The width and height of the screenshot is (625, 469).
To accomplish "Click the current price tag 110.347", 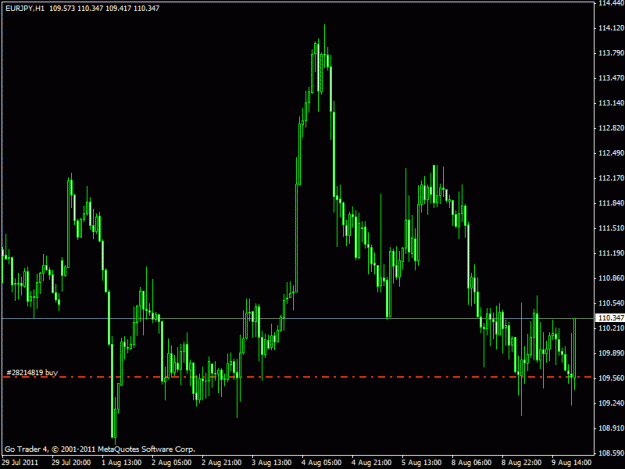I will coord(610,318).
